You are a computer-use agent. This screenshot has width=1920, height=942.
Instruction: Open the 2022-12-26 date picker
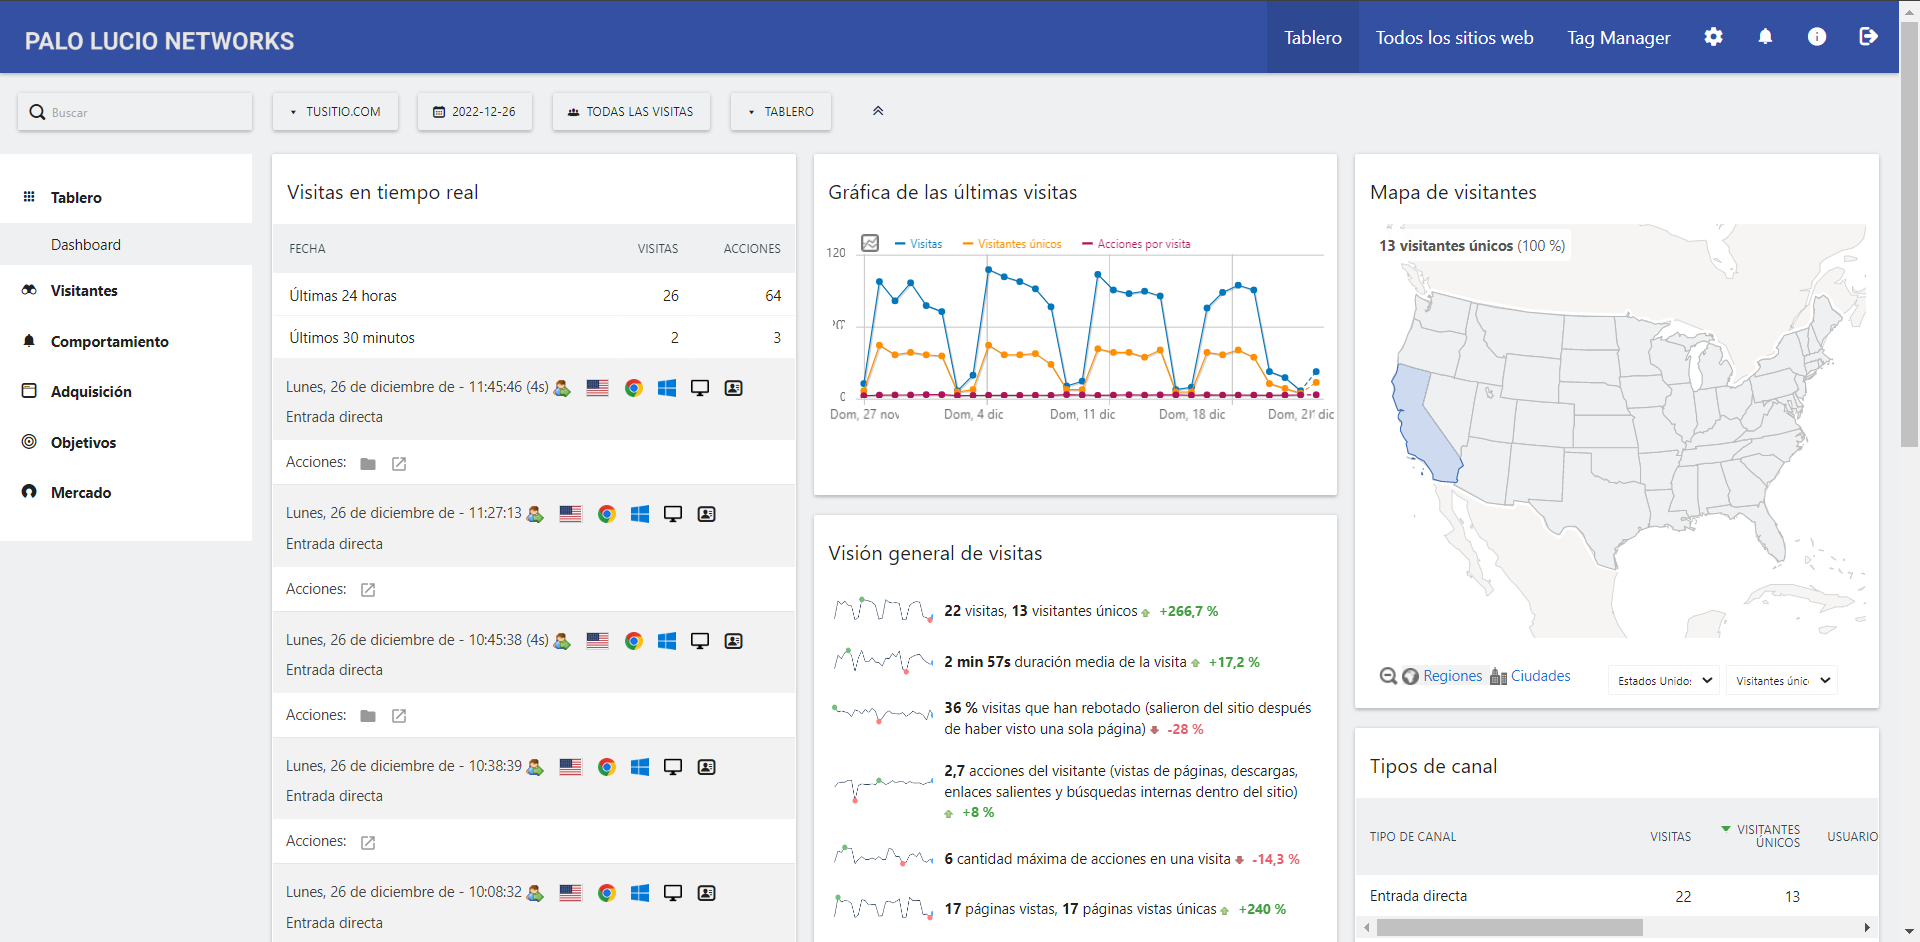[475, 112]
